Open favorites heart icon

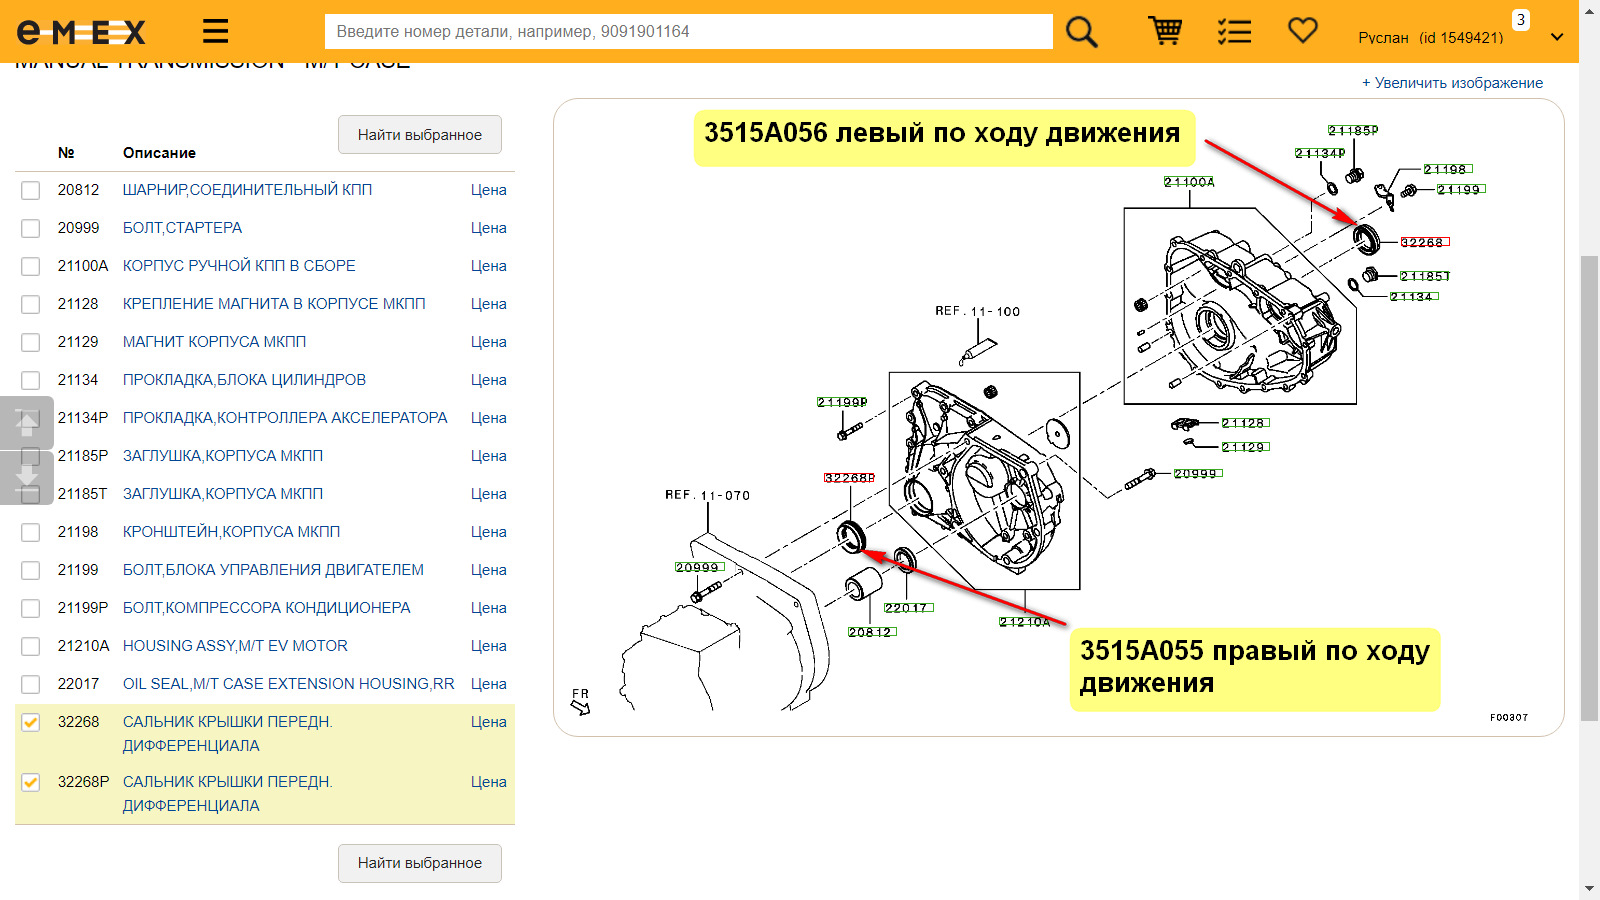[1302, 31]
